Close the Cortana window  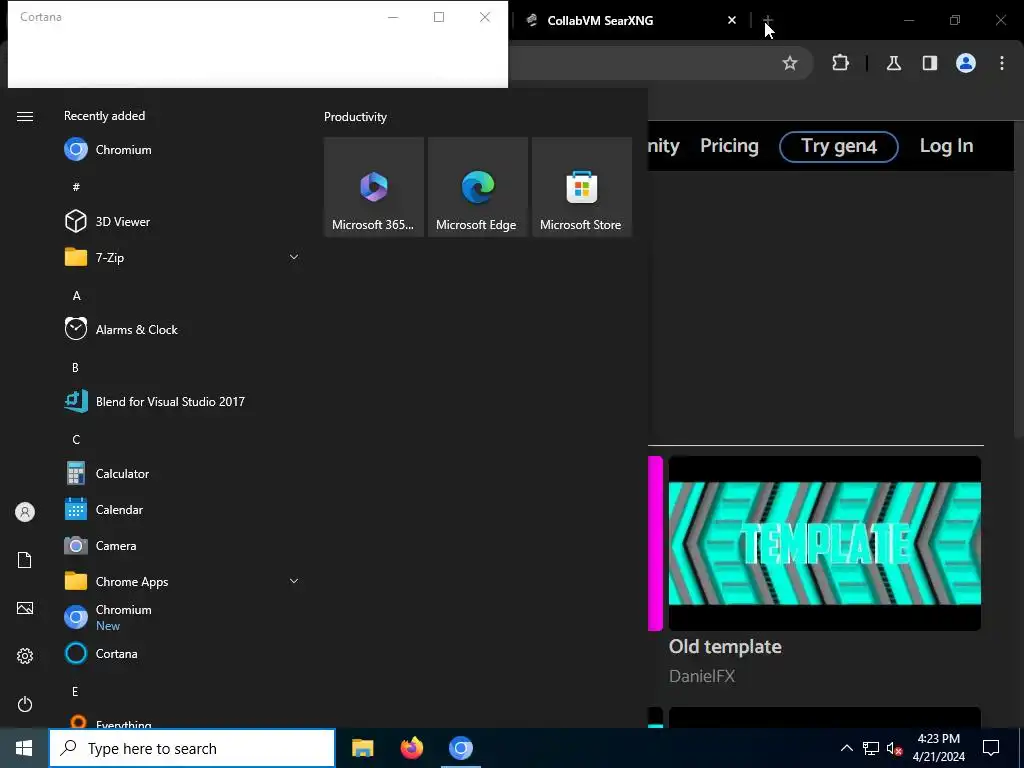click(x=485, y=17)
